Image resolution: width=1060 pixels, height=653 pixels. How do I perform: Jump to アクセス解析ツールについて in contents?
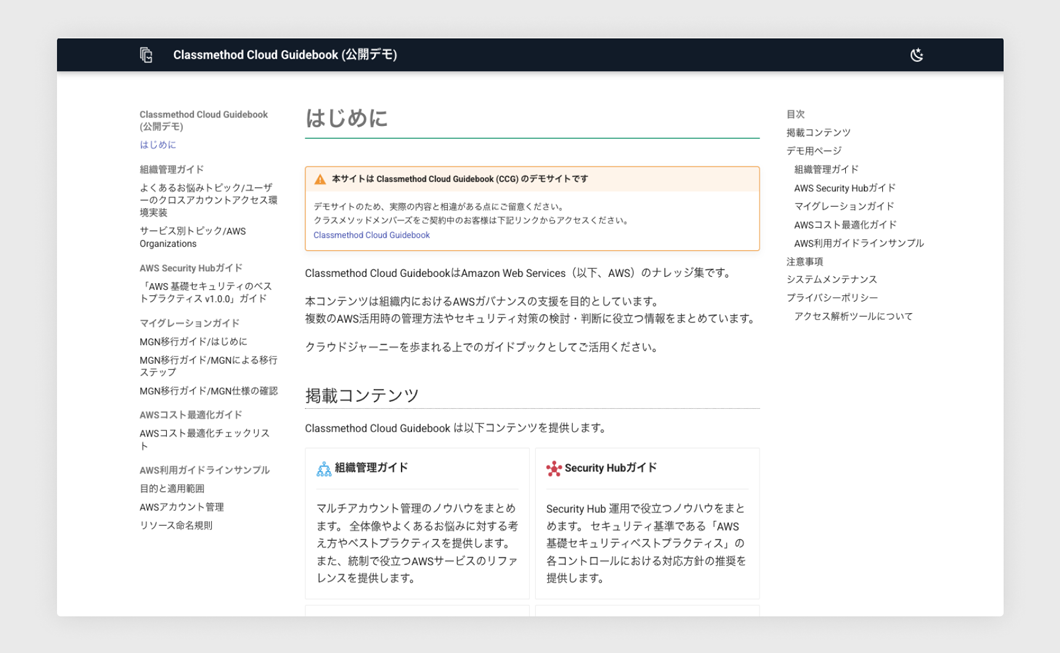(x=853, y=317)
